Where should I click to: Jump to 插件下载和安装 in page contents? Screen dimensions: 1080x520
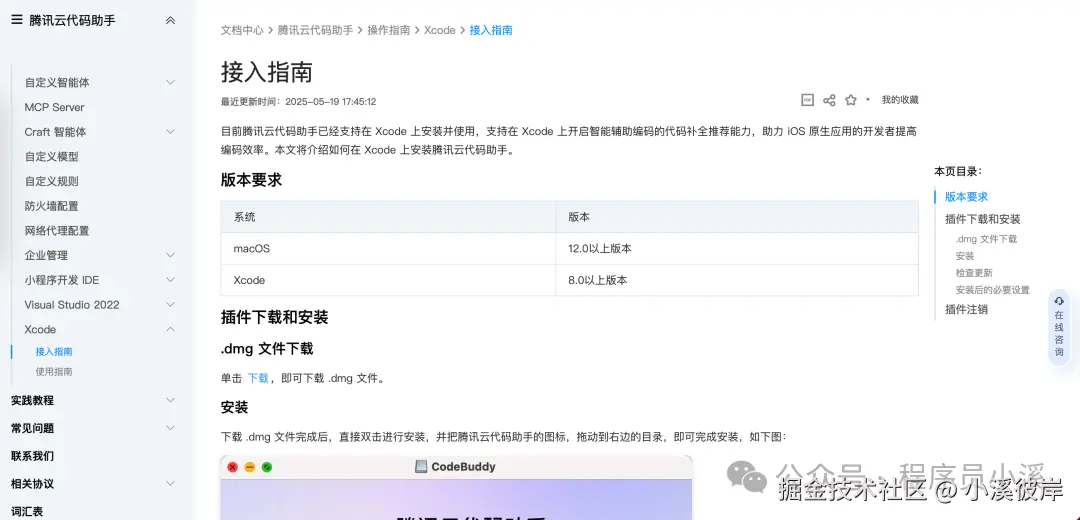(983, 219)
